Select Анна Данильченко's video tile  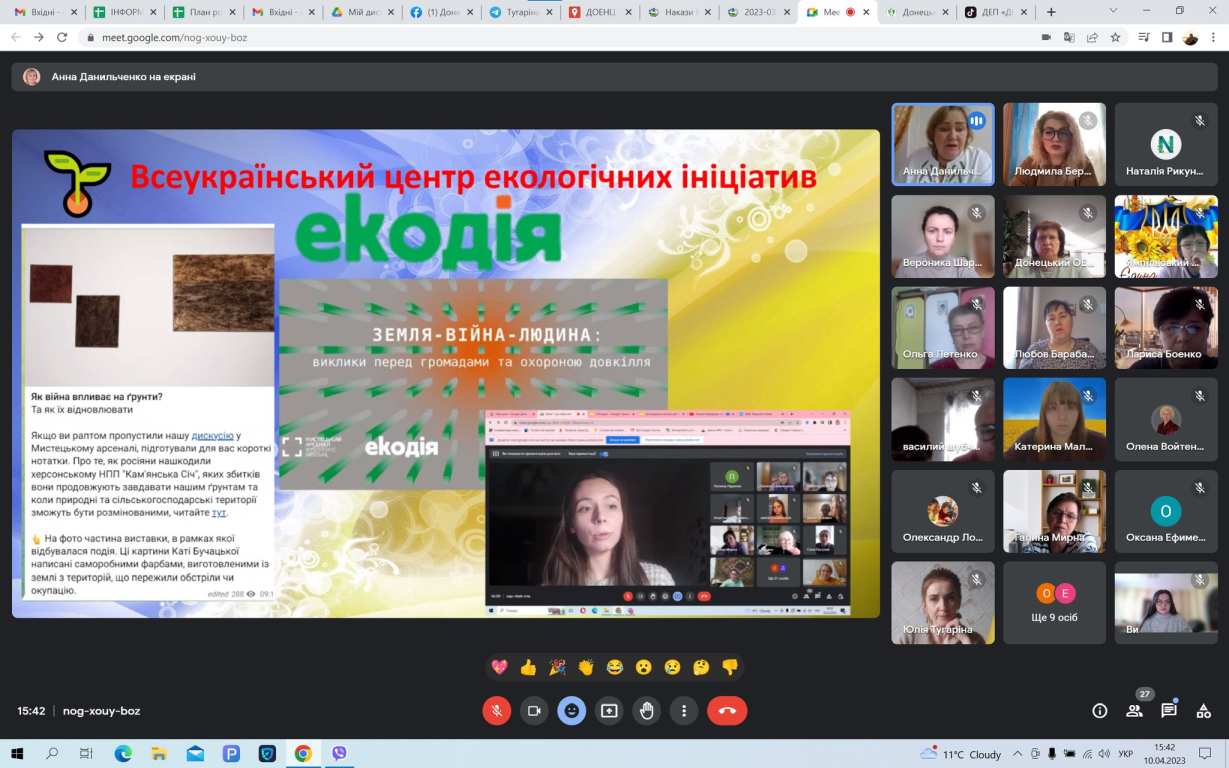coord(943,144)
